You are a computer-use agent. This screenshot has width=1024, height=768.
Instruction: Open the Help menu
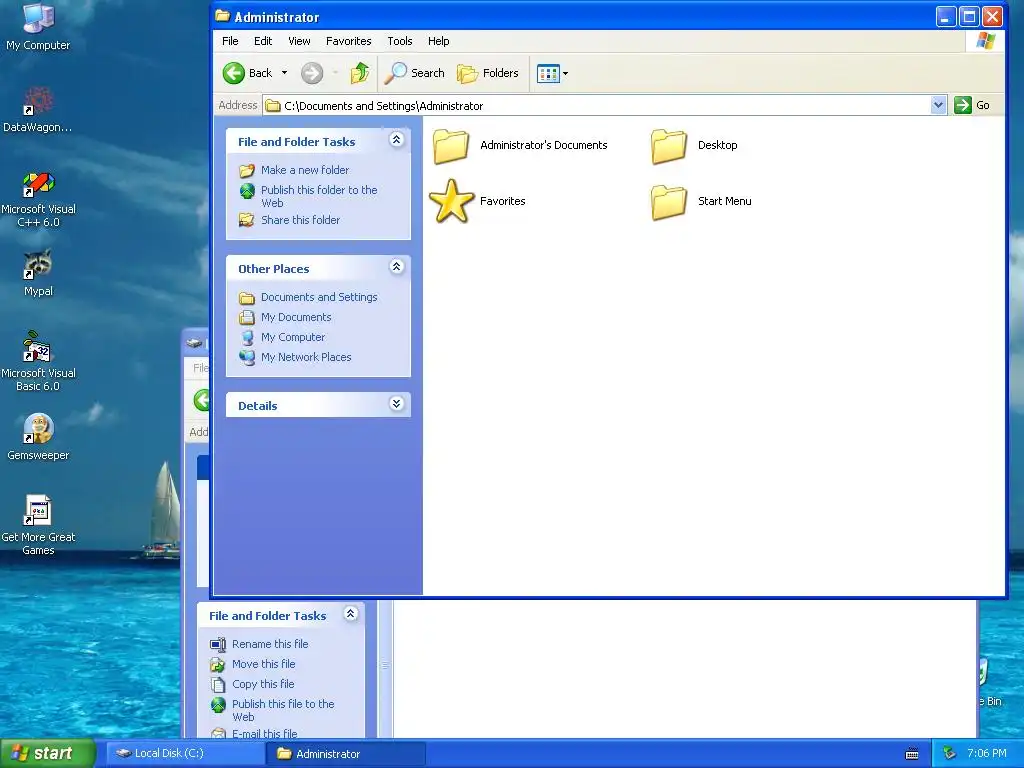[x=438, y=40]
